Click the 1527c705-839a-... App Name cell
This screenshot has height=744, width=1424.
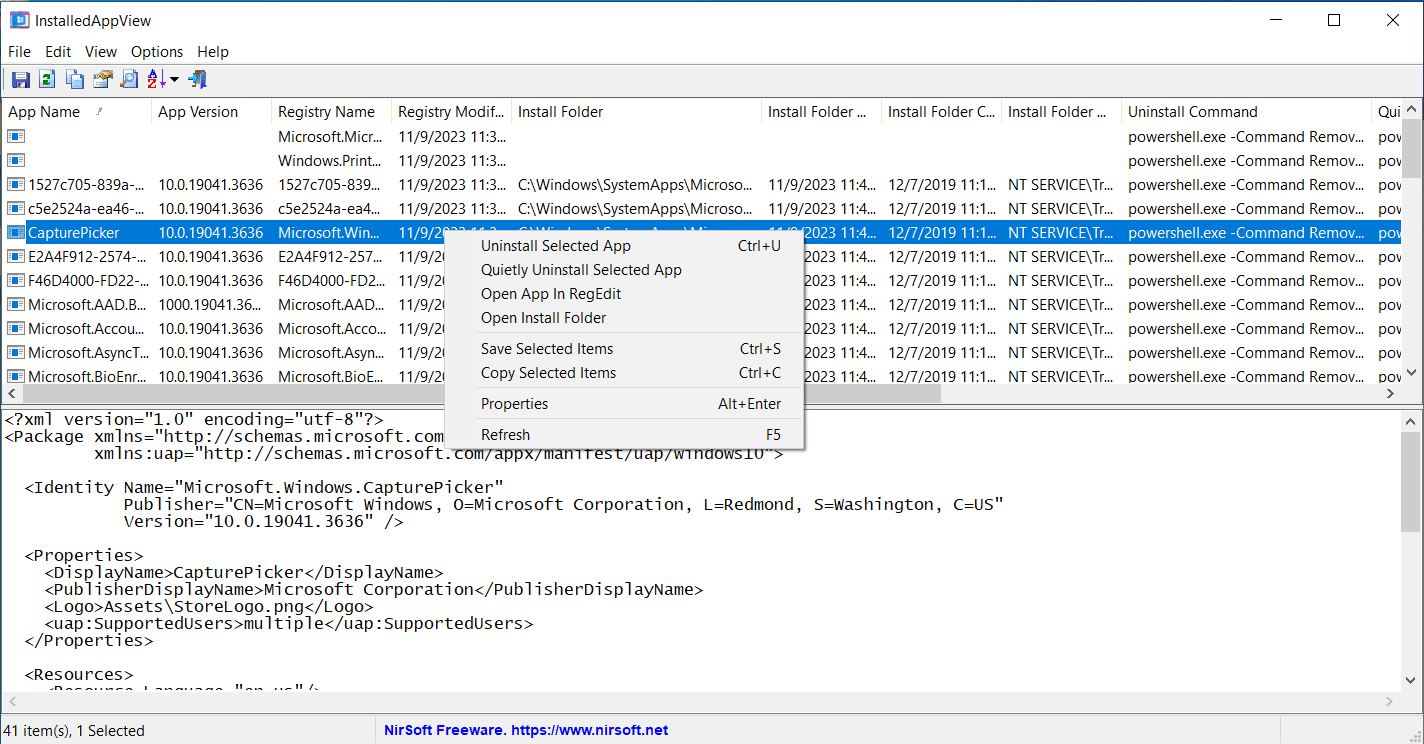point(86,185)
